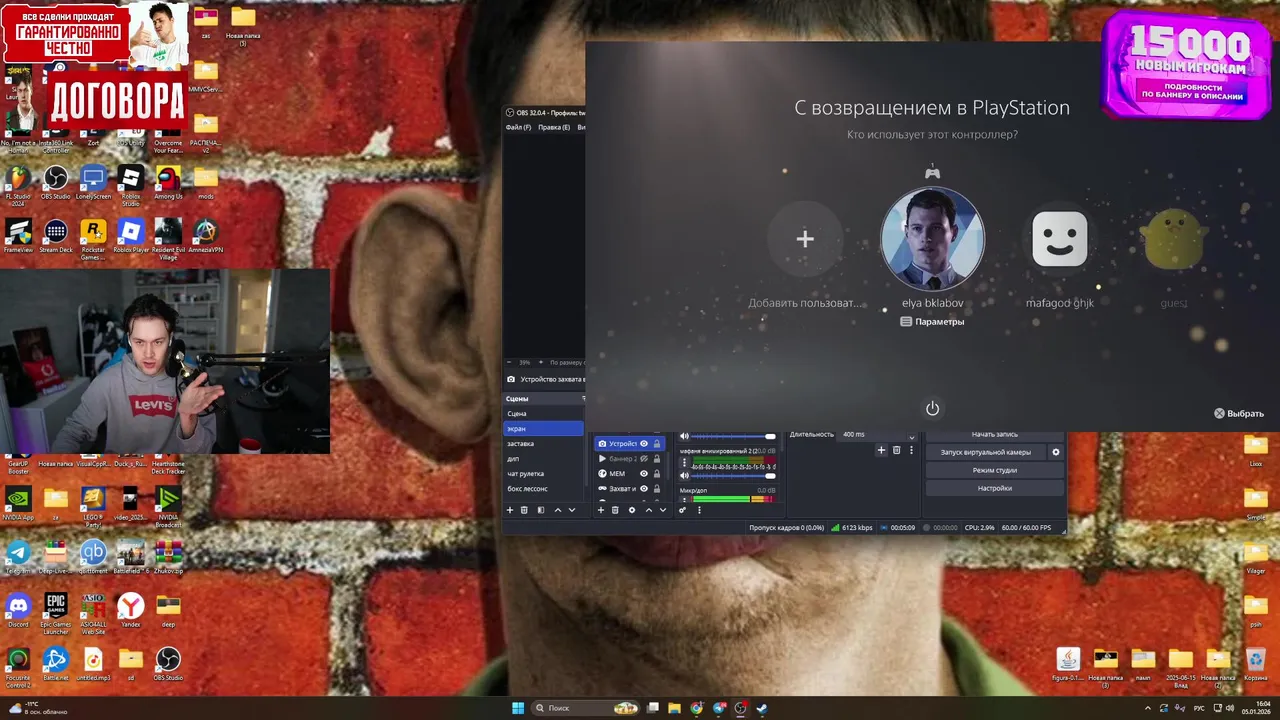1280x720 pixels.
Task: Unlock the МЕМ source lock icon
Action: pos(656,473)
